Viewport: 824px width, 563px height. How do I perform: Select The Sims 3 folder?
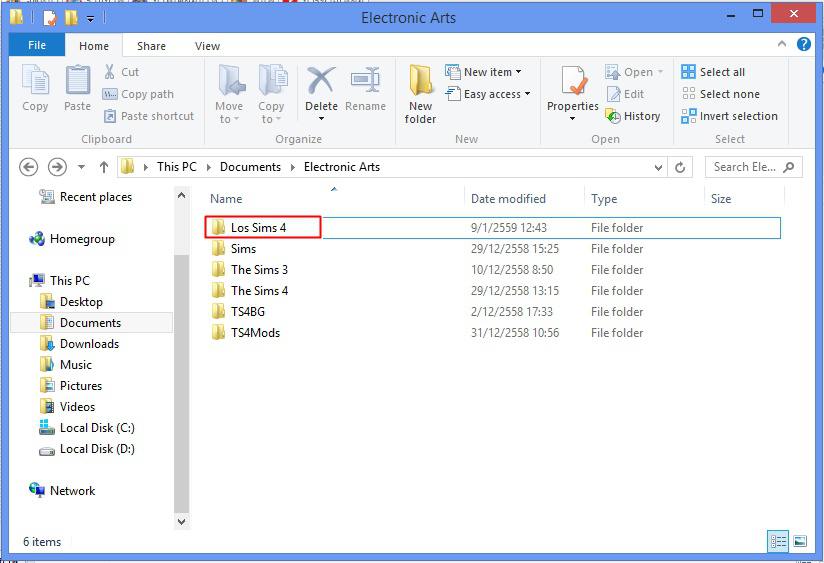coord(493,270)
